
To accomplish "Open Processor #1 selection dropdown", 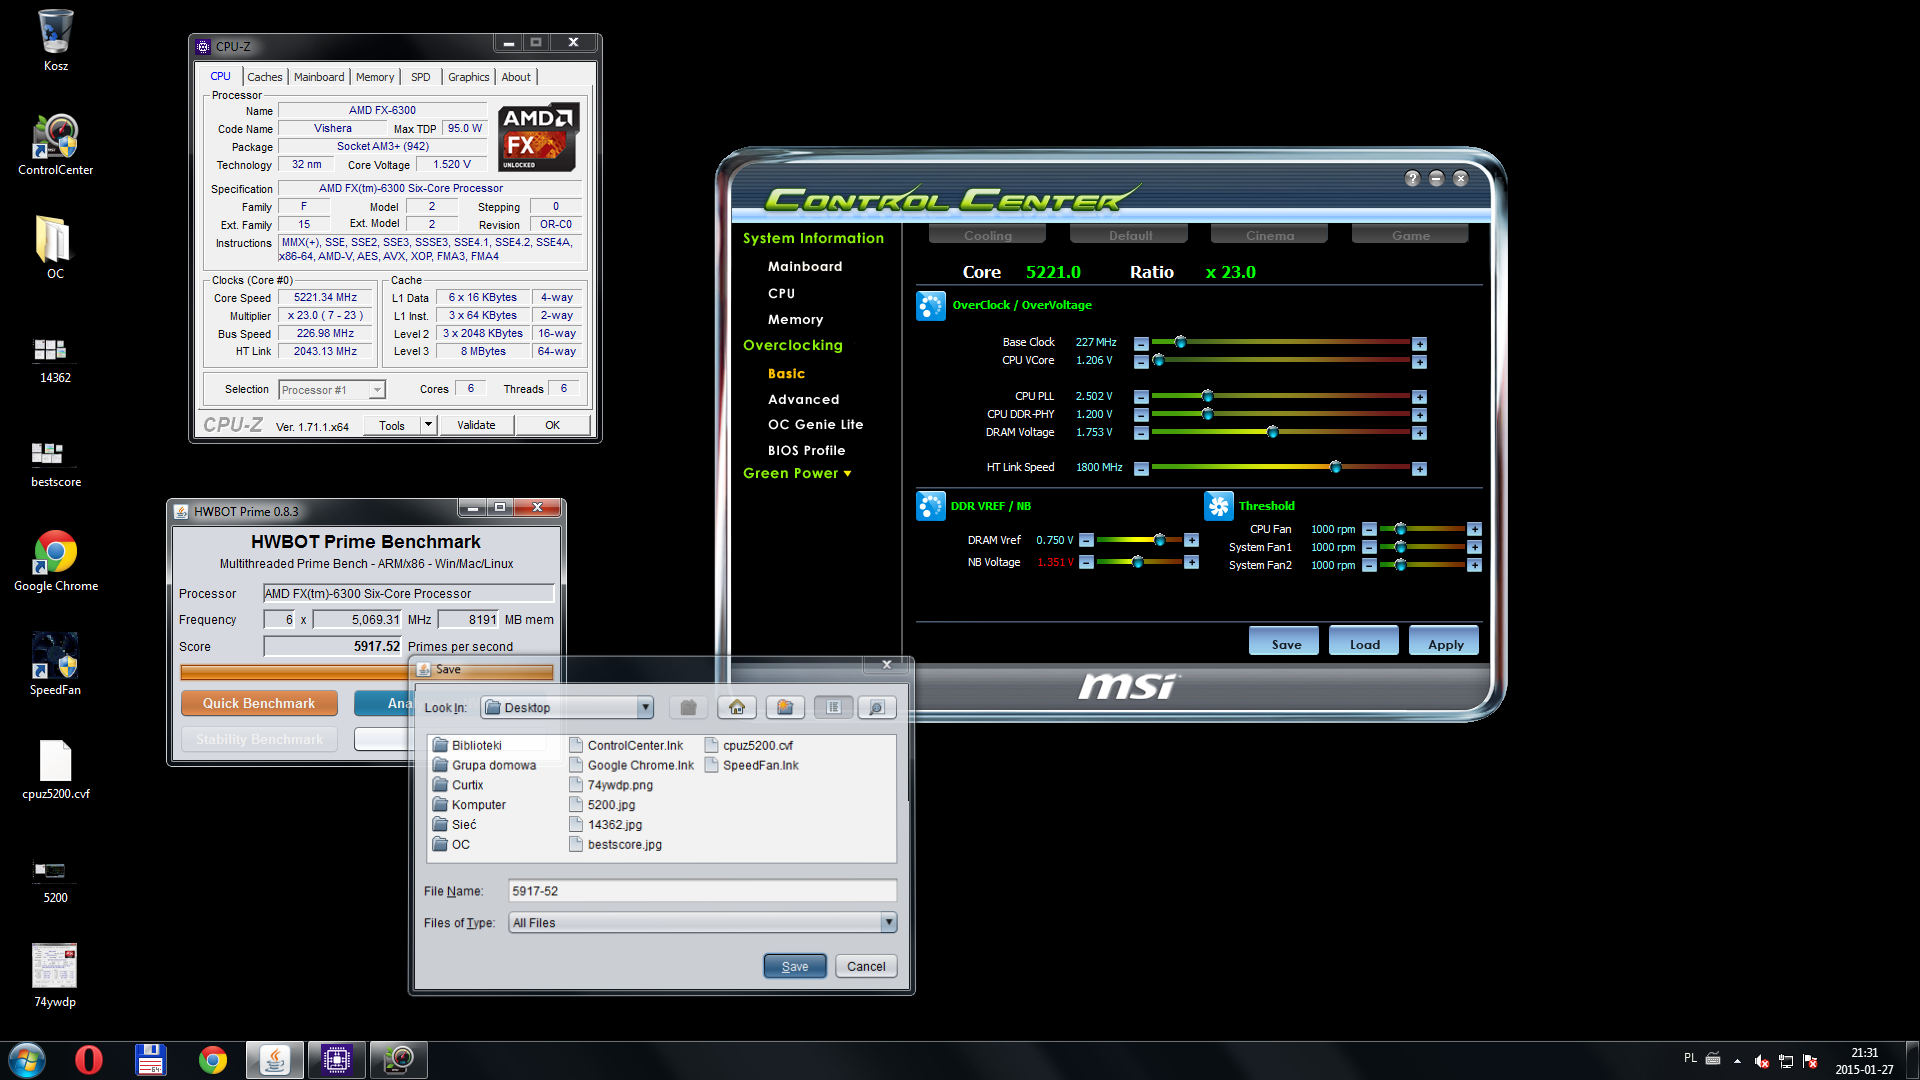I will point(332,390).
